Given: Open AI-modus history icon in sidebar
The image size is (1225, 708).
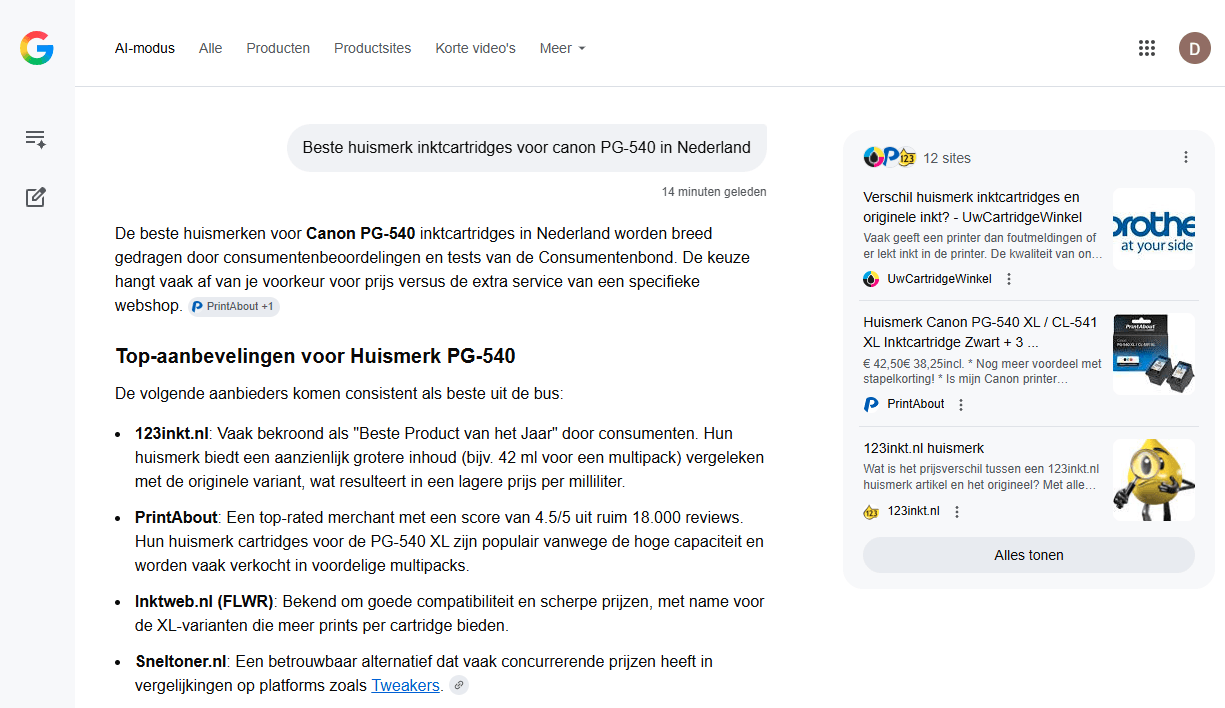Looking at the screenshot, I should click(x=36, y=139).
